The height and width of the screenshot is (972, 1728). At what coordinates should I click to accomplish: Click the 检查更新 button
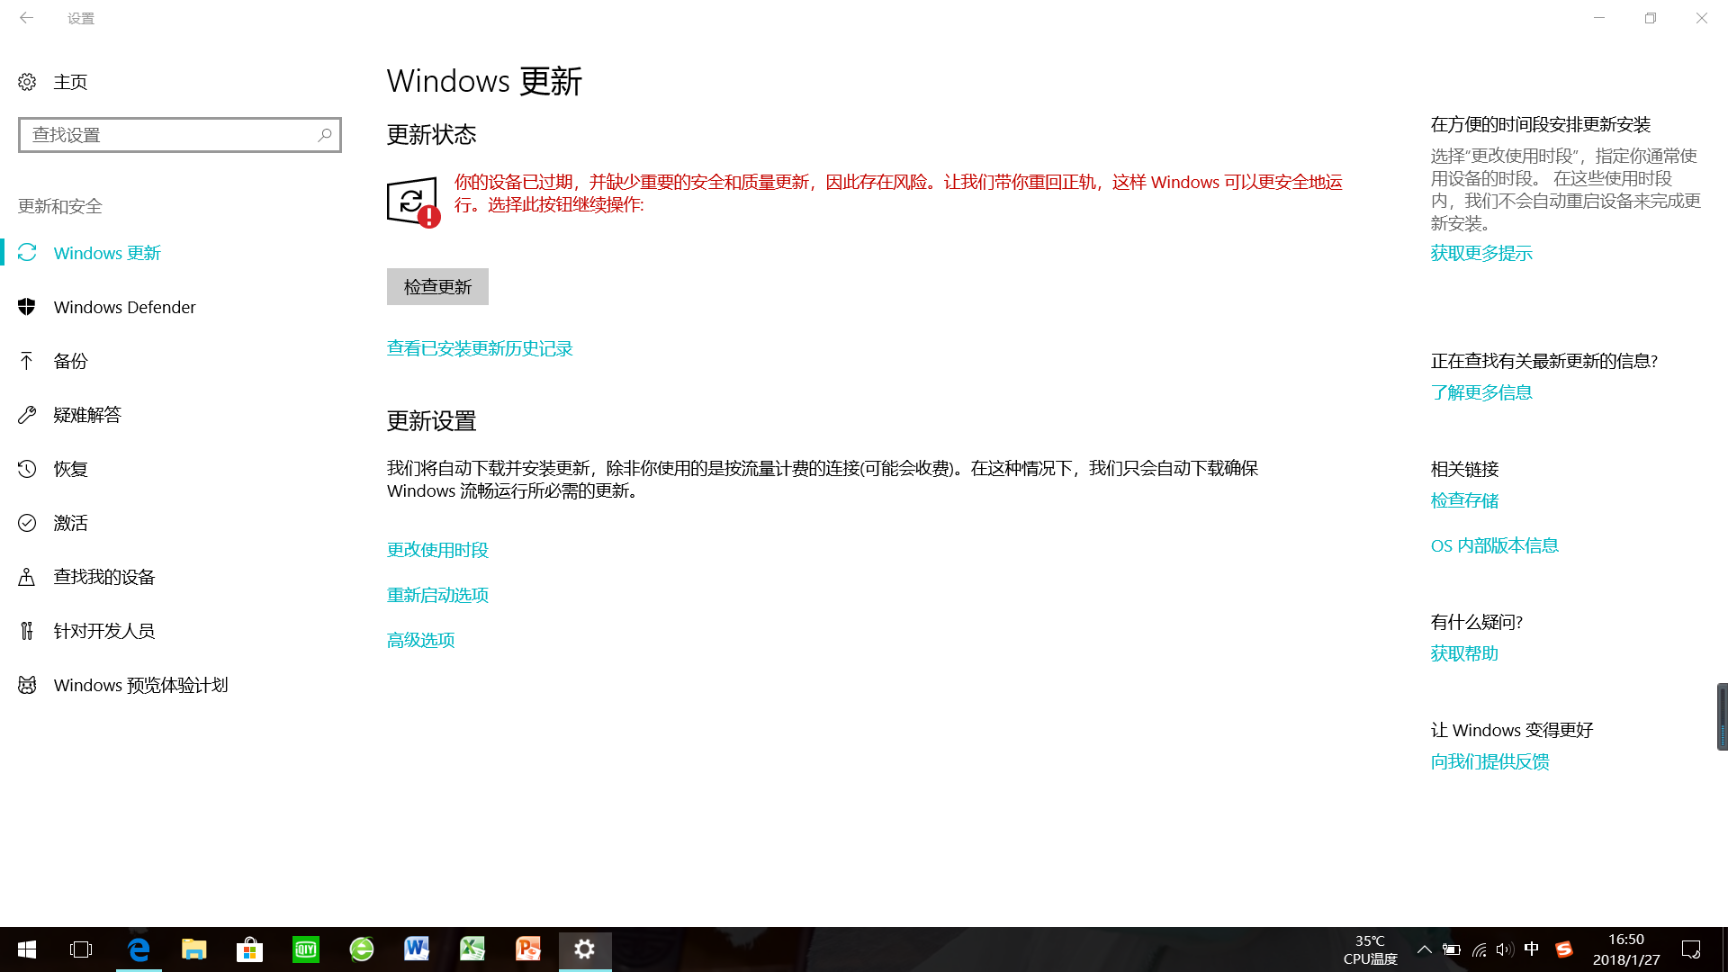click(438, 287)
